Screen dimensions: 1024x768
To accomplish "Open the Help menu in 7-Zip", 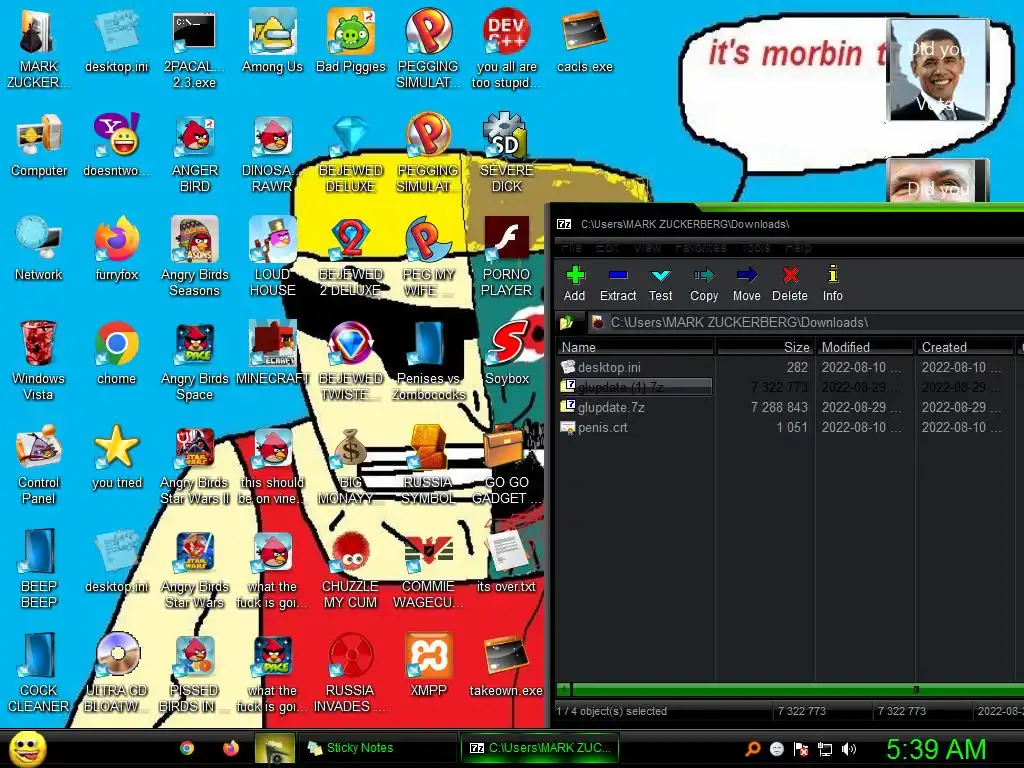I will (797, 248).
